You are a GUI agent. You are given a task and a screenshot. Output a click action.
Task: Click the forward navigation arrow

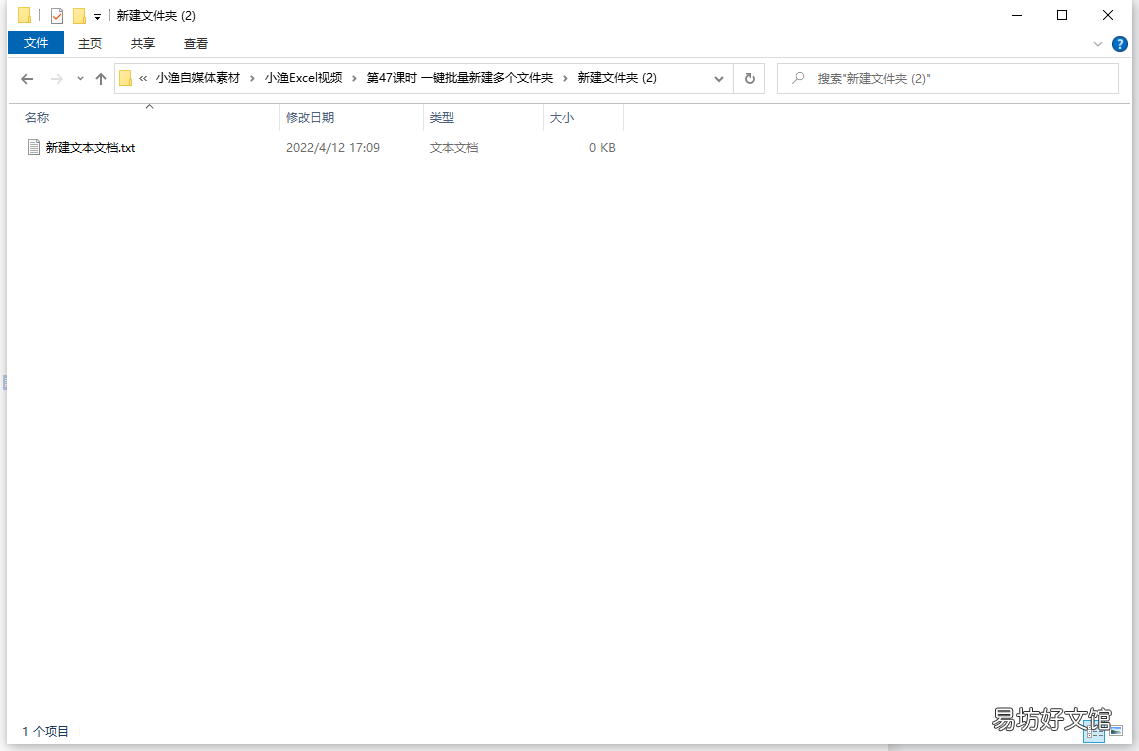(x=57, y=78)
